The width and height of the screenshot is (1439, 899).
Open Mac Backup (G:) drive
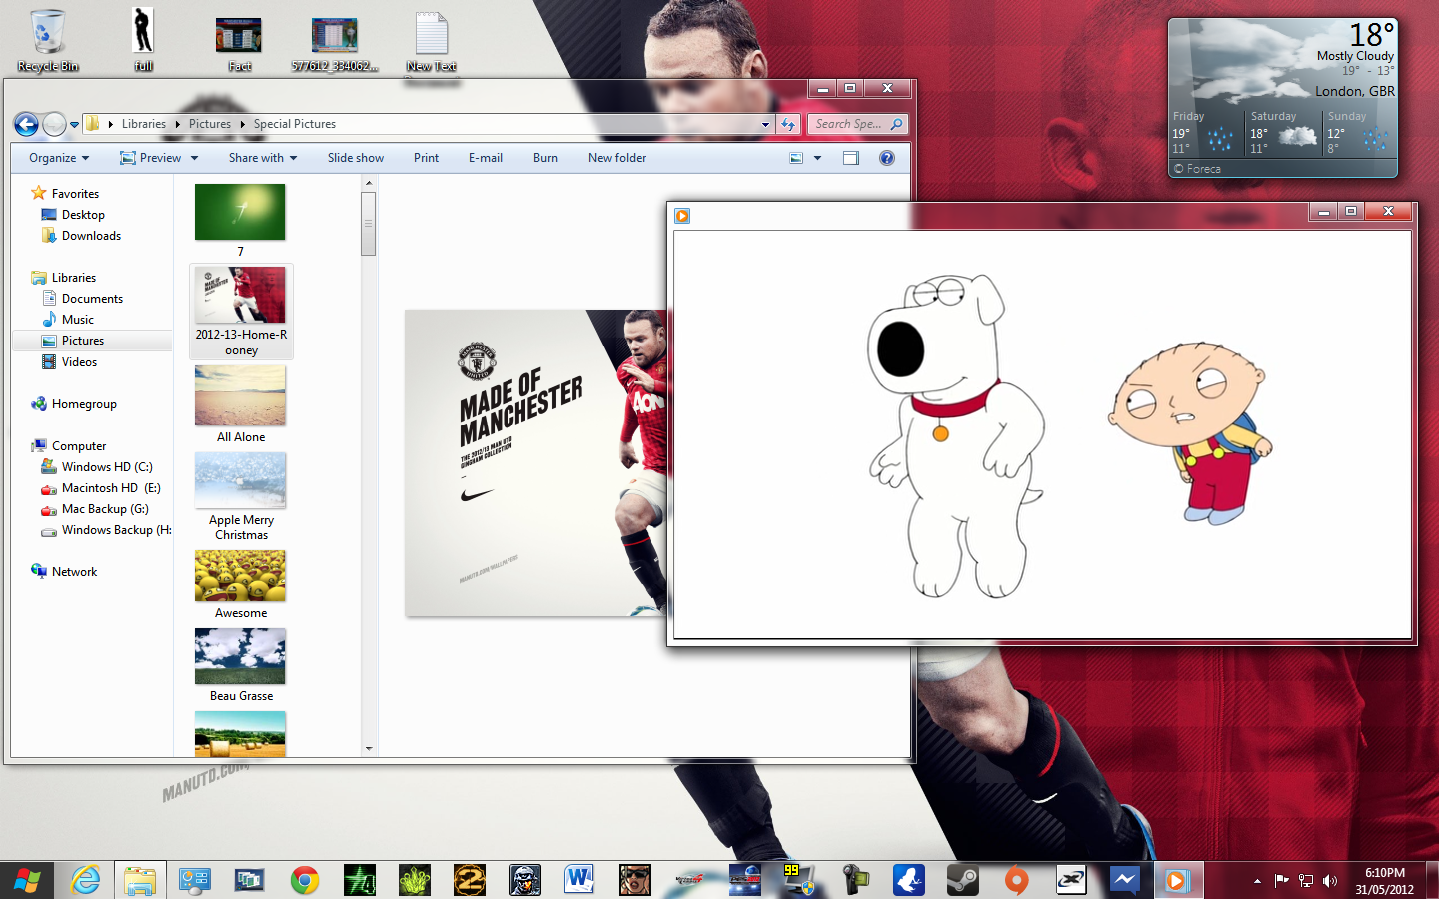click(105, 509)
